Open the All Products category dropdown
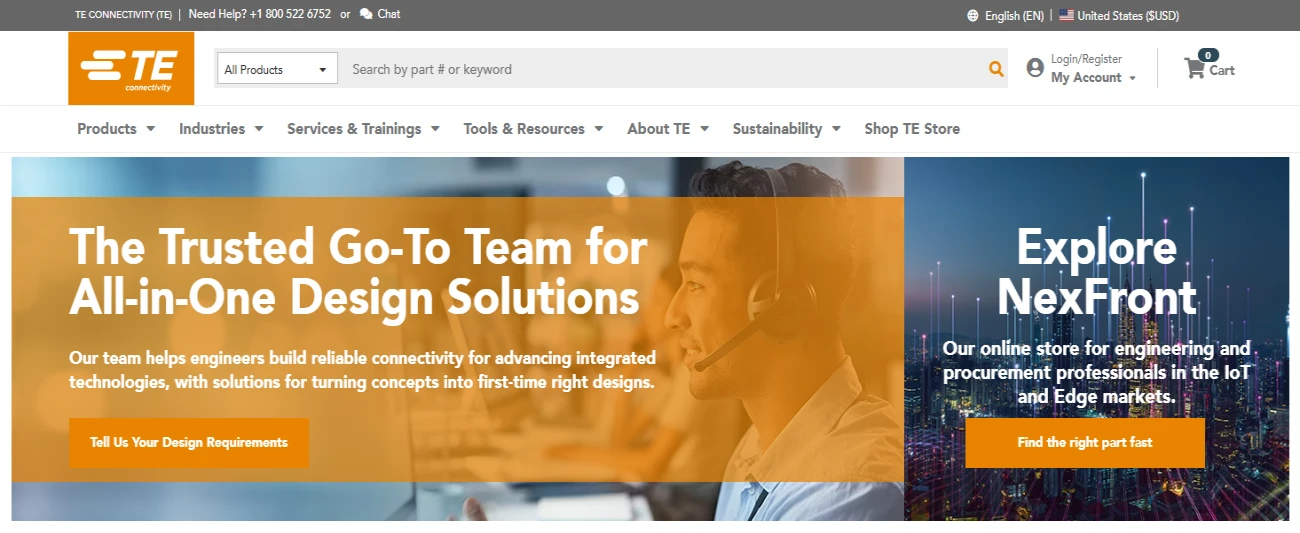The height and width of the screenshot is (533, 1300). [x=277, y=69]
